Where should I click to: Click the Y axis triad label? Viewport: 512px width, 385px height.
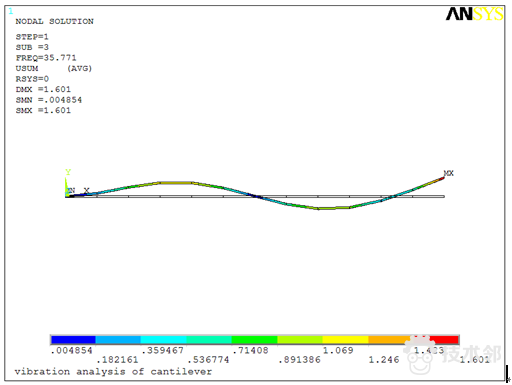(68, 172)
